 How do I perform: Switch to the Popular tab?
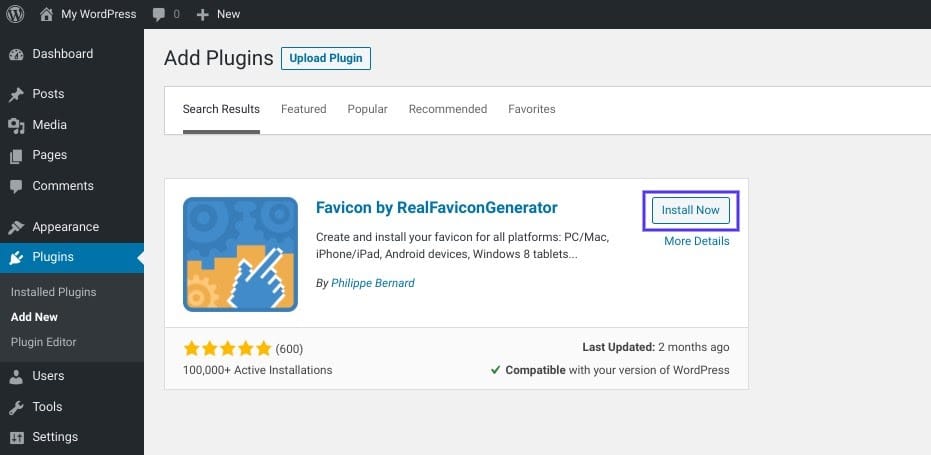click(367, 109)
